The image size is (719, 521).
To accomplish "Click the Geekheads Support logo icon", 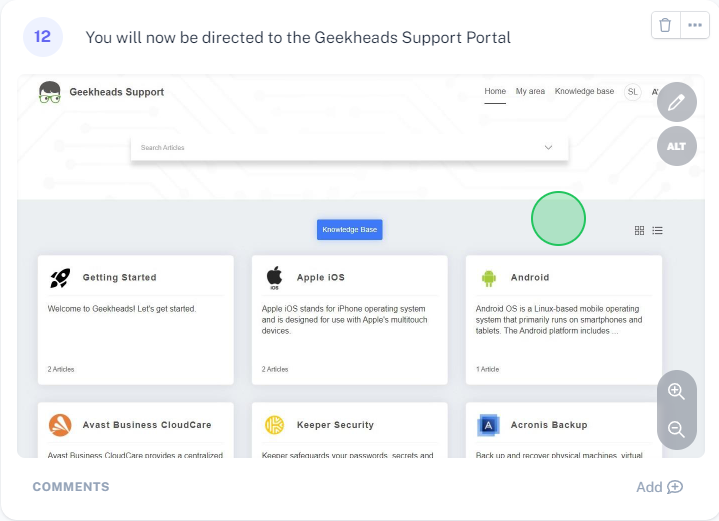I will coord(49,93).
